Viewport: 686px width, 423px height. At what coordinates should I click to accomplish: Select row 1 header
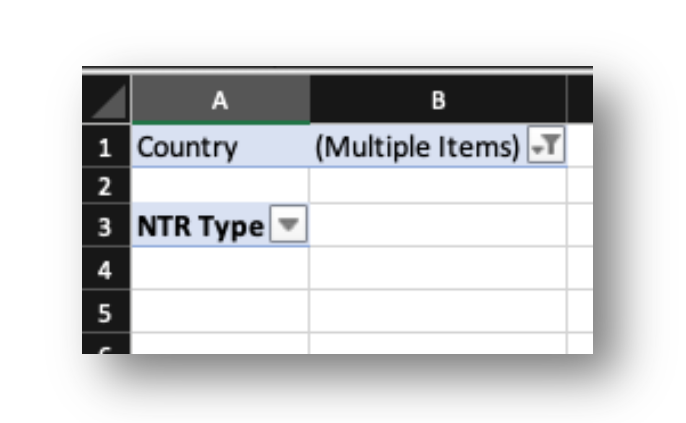pyautogui.click(x=106, y=146)
